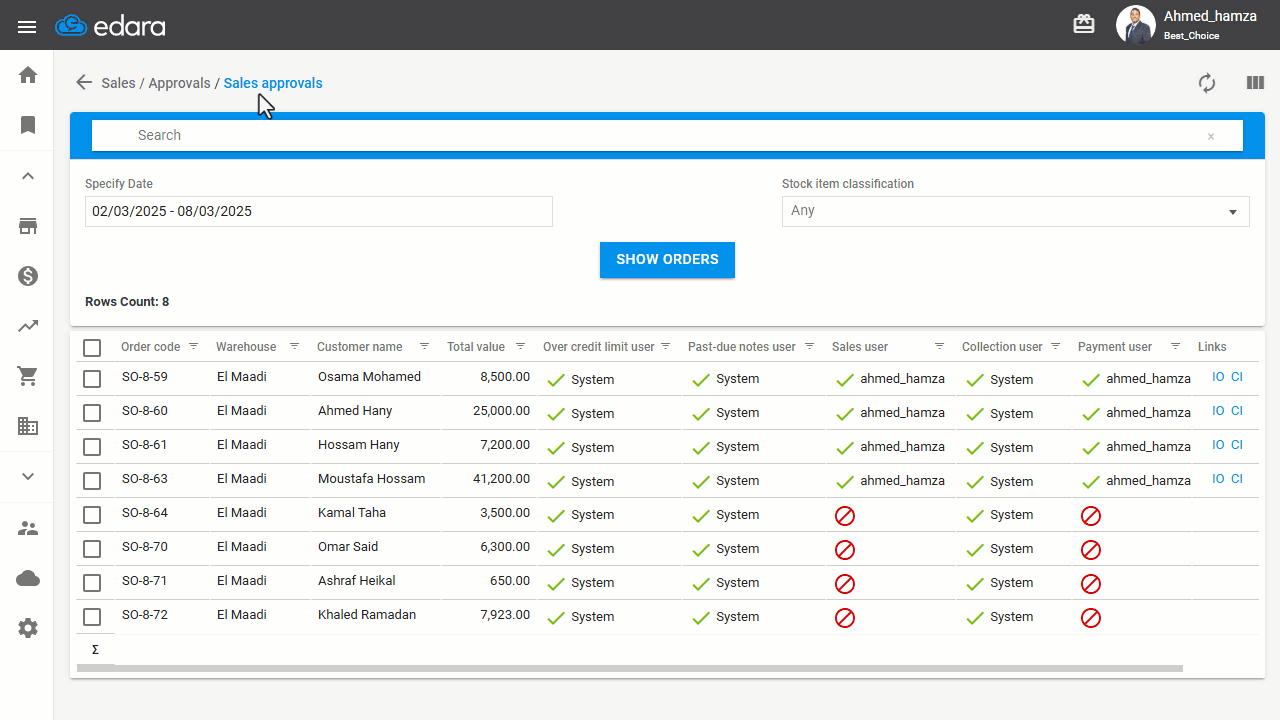This screenshot has width=1280, height=720.
Task: Check the row SO-8-64 checkbox
Action: (92, 515)
